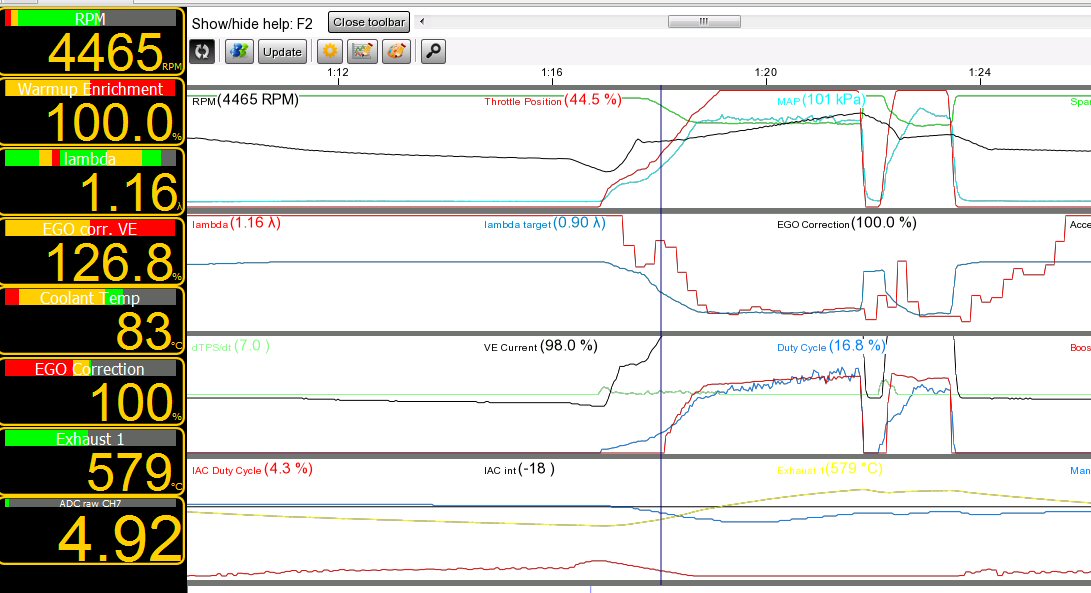Click the blue and green figures toolbar icon
The image size is (1091, 593).
239,52
